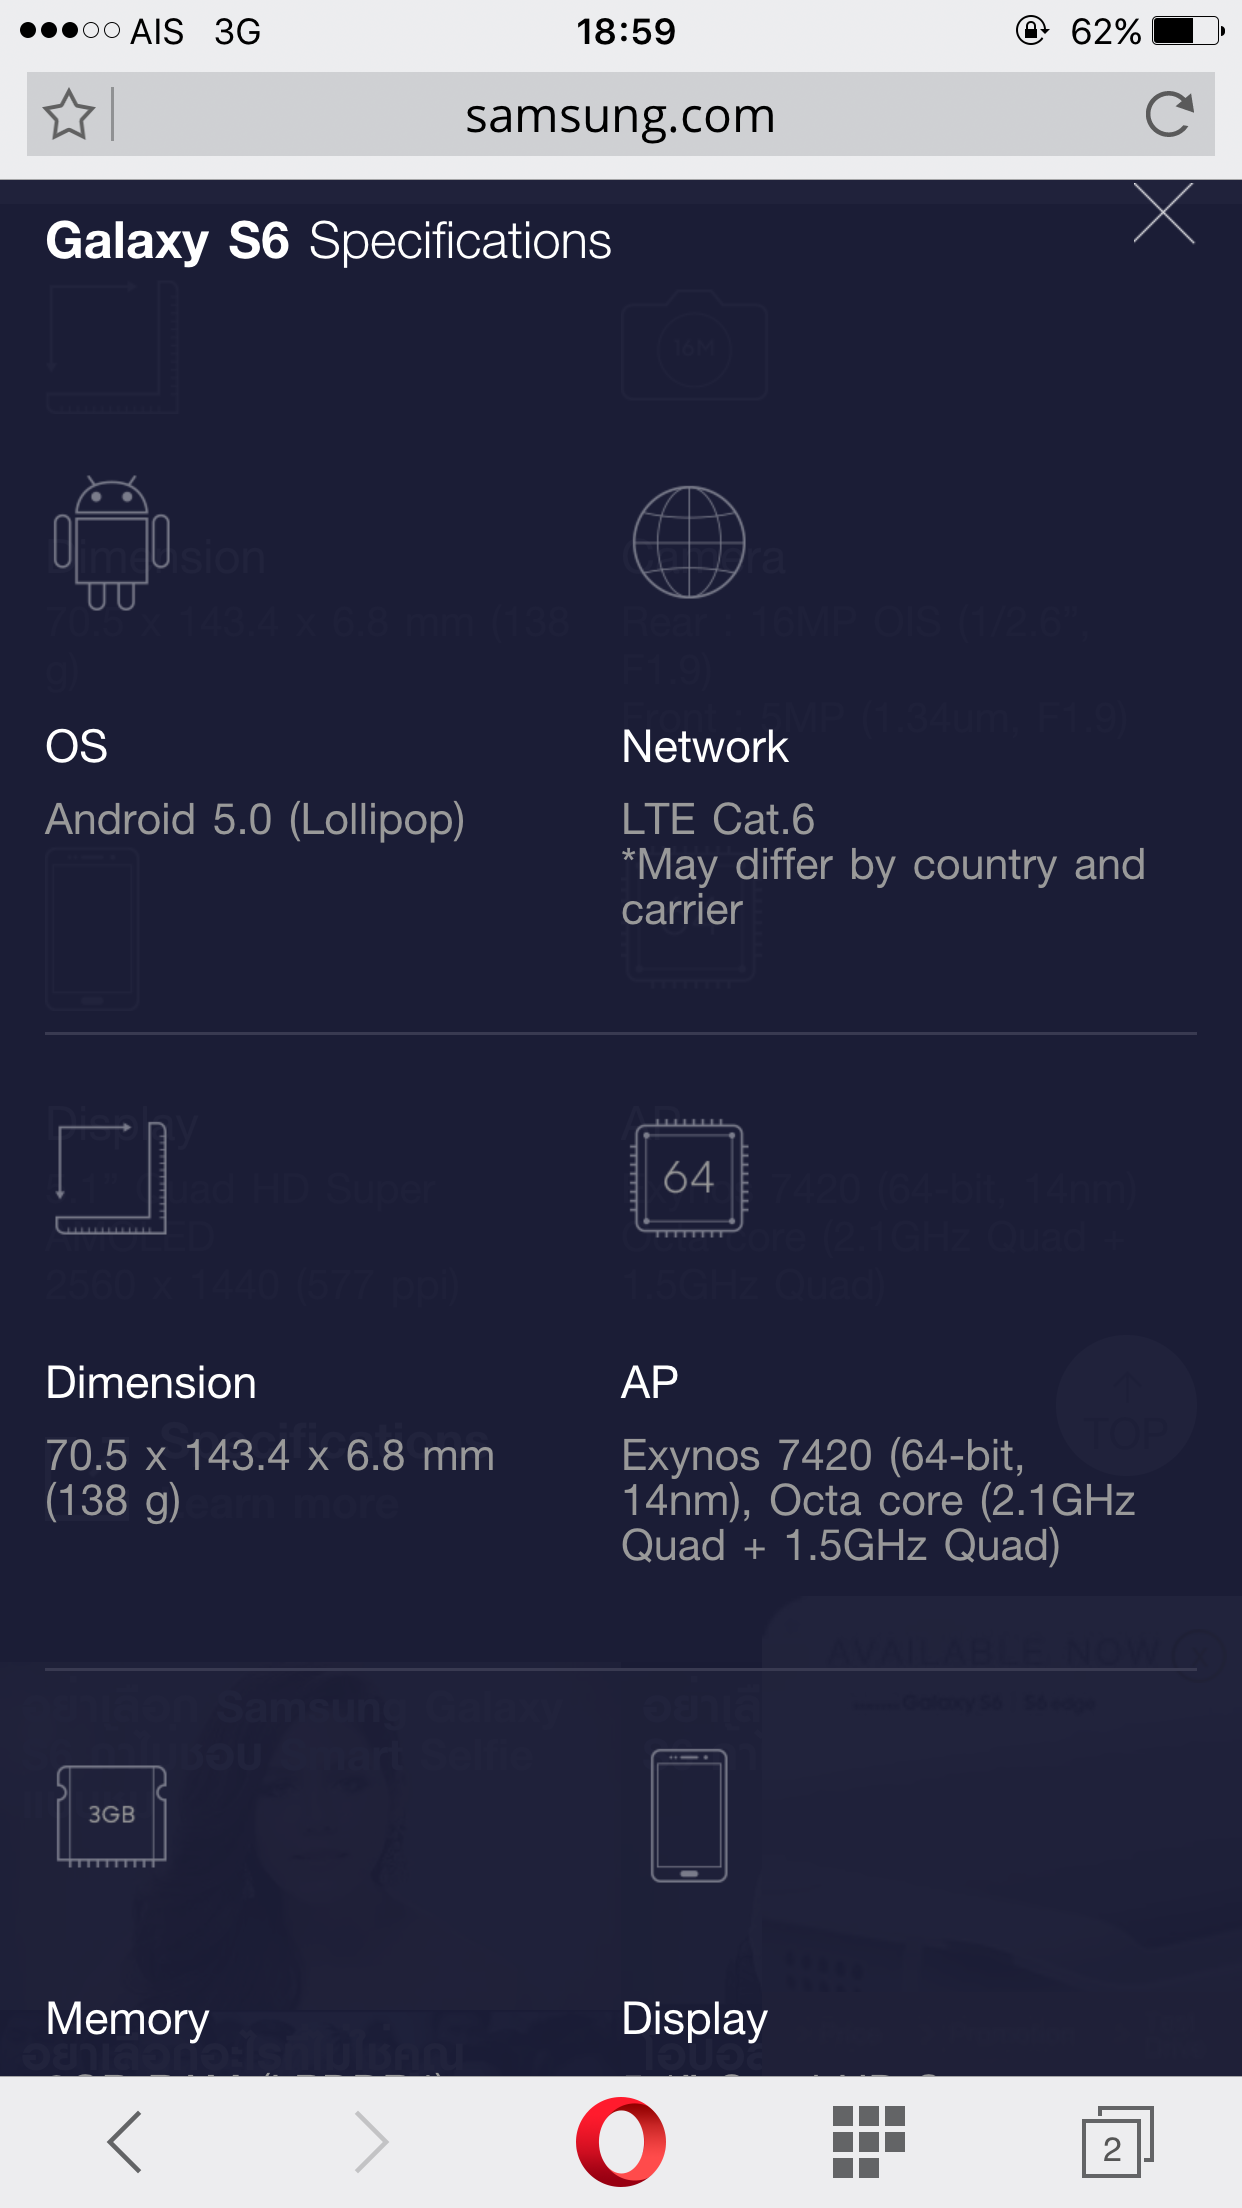Go forward with the right arrow
1242x2208 pixels.
point(372,2142)
